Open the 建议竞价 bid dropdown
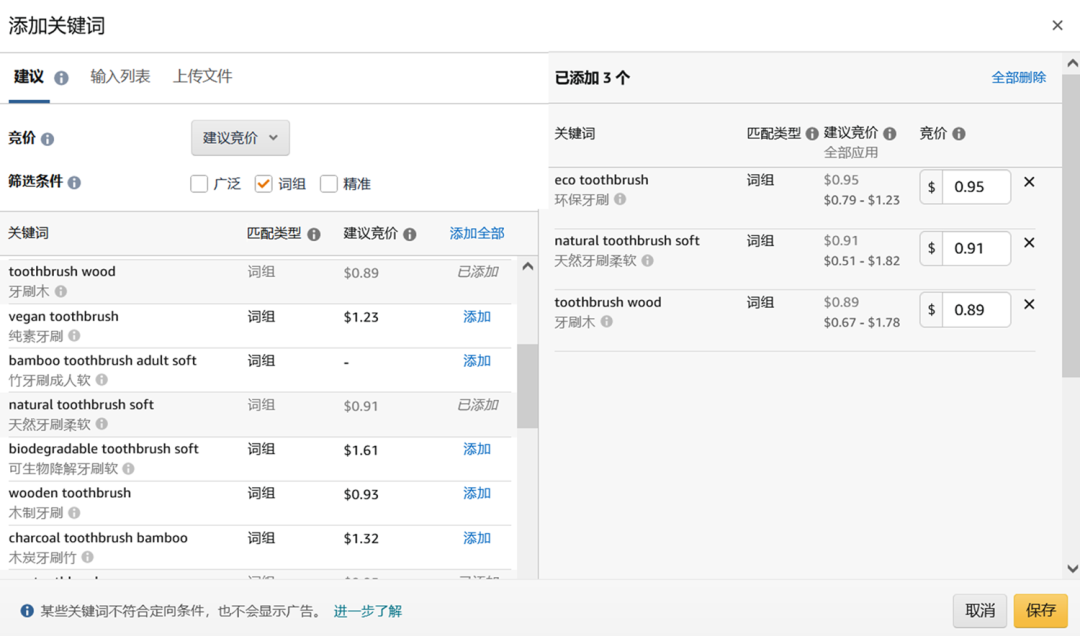The width and height of the screenshot is (1080, 636). pos(240,138)
